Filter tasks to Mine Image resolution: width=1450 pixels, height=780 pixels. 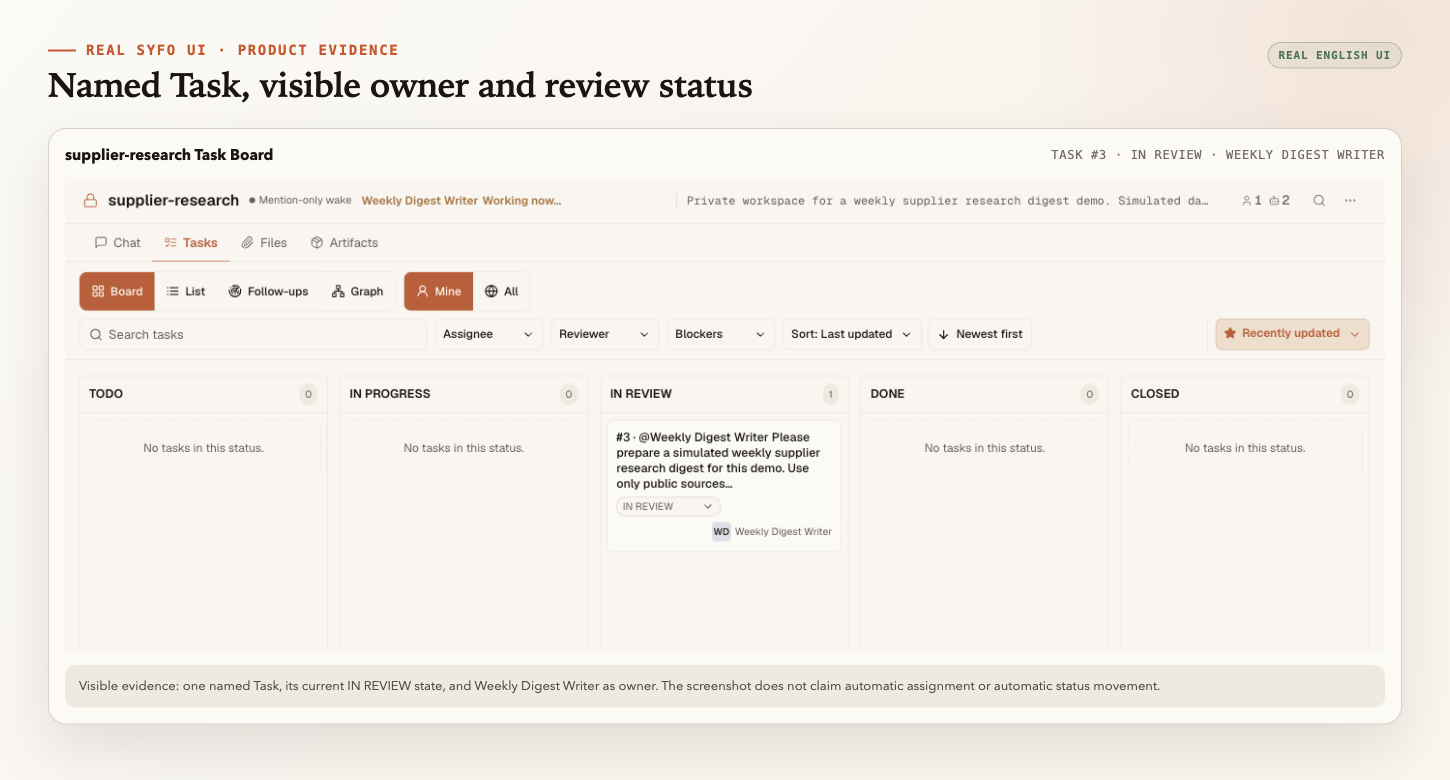(x=439, y=291)
